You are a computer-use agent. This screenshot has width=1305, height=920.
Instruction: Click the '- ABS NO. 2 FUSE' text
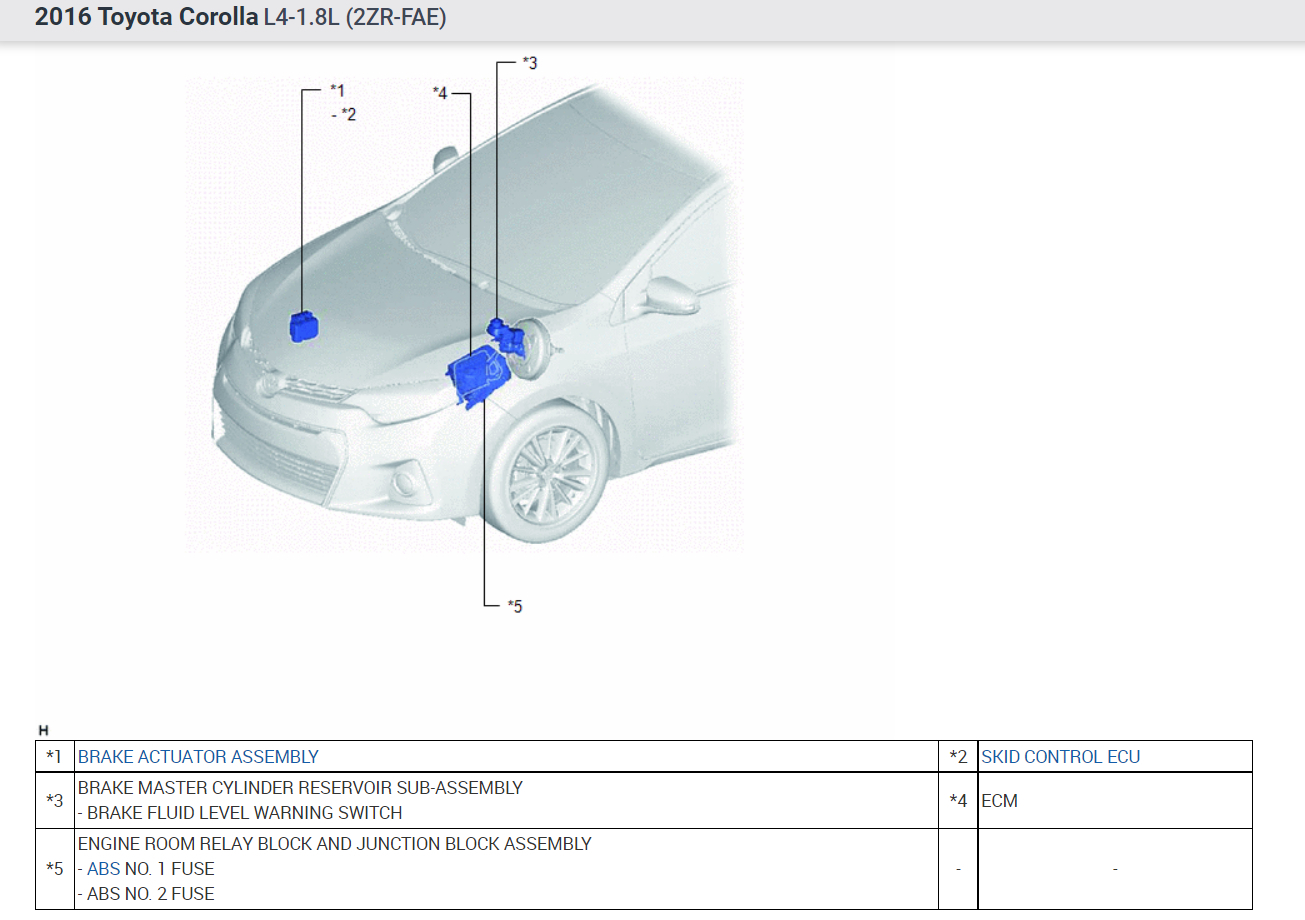[146, 894]
